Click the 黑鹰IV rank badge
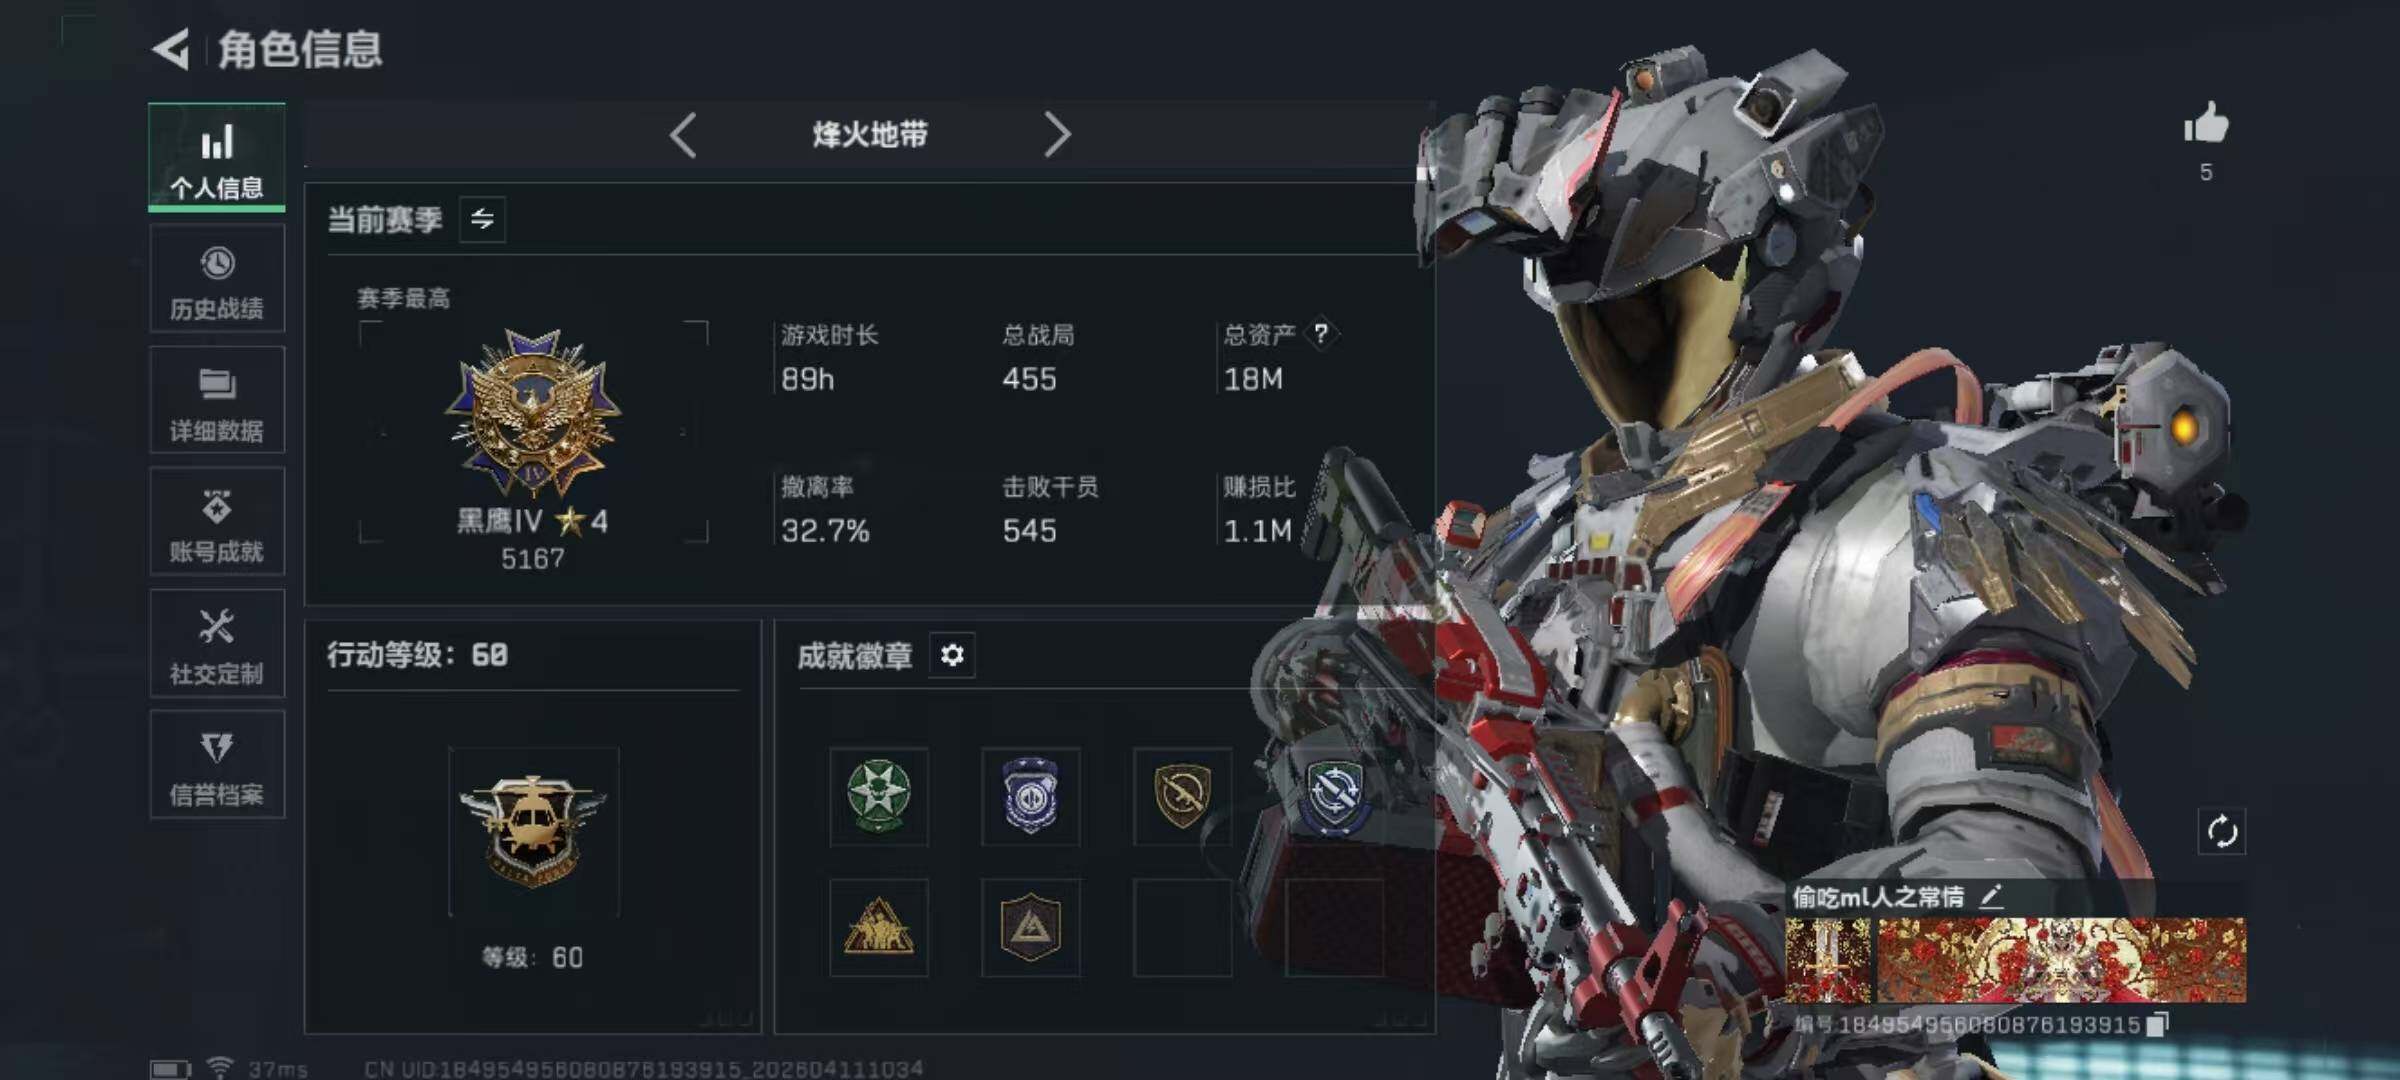Screen dimensions: 2400x1080 (533, 412)
